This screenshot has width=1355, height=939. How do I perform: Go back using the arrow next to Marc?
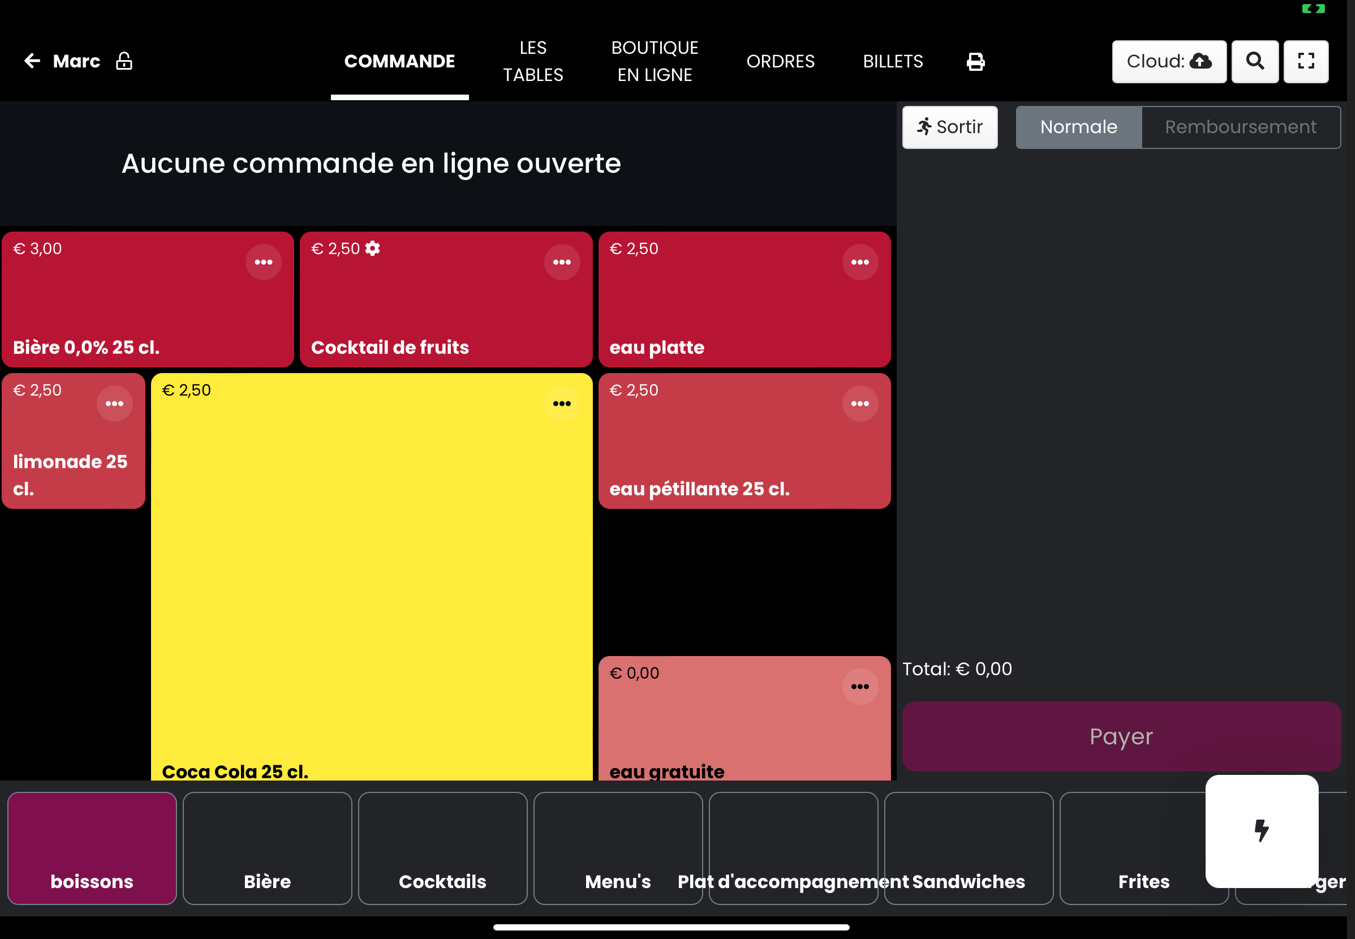tap(32, 61)
